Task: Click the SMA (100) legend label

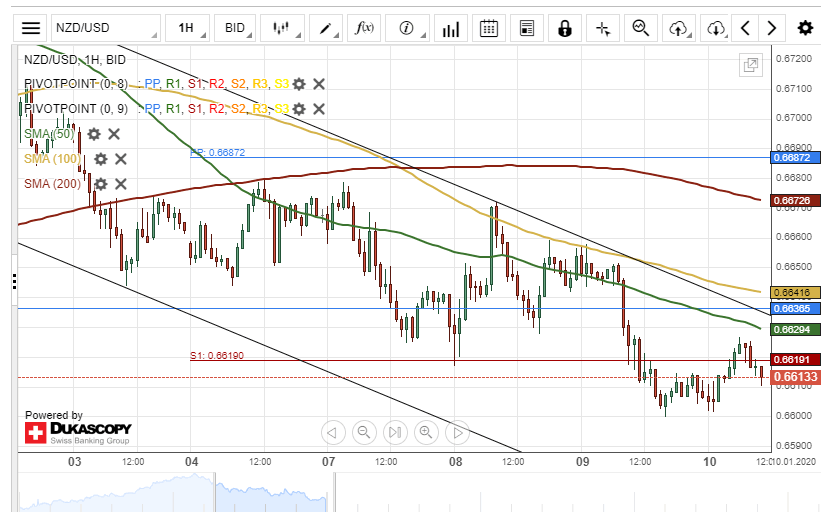Action: click(52, 159)
